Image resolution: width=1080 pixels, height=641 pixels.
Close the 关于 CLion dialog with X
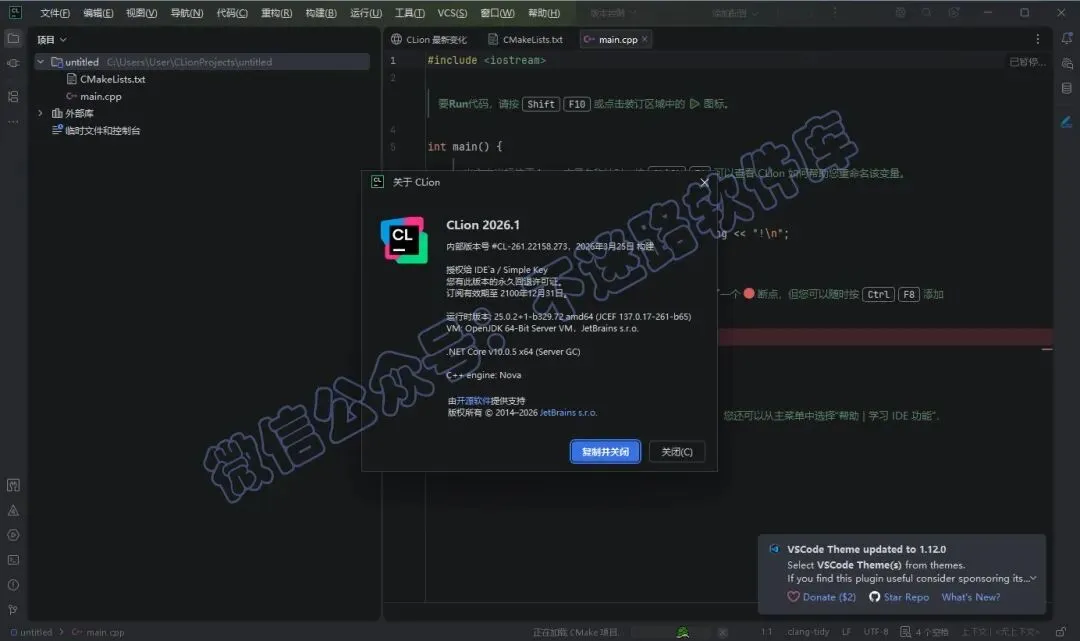coord(704,182)
